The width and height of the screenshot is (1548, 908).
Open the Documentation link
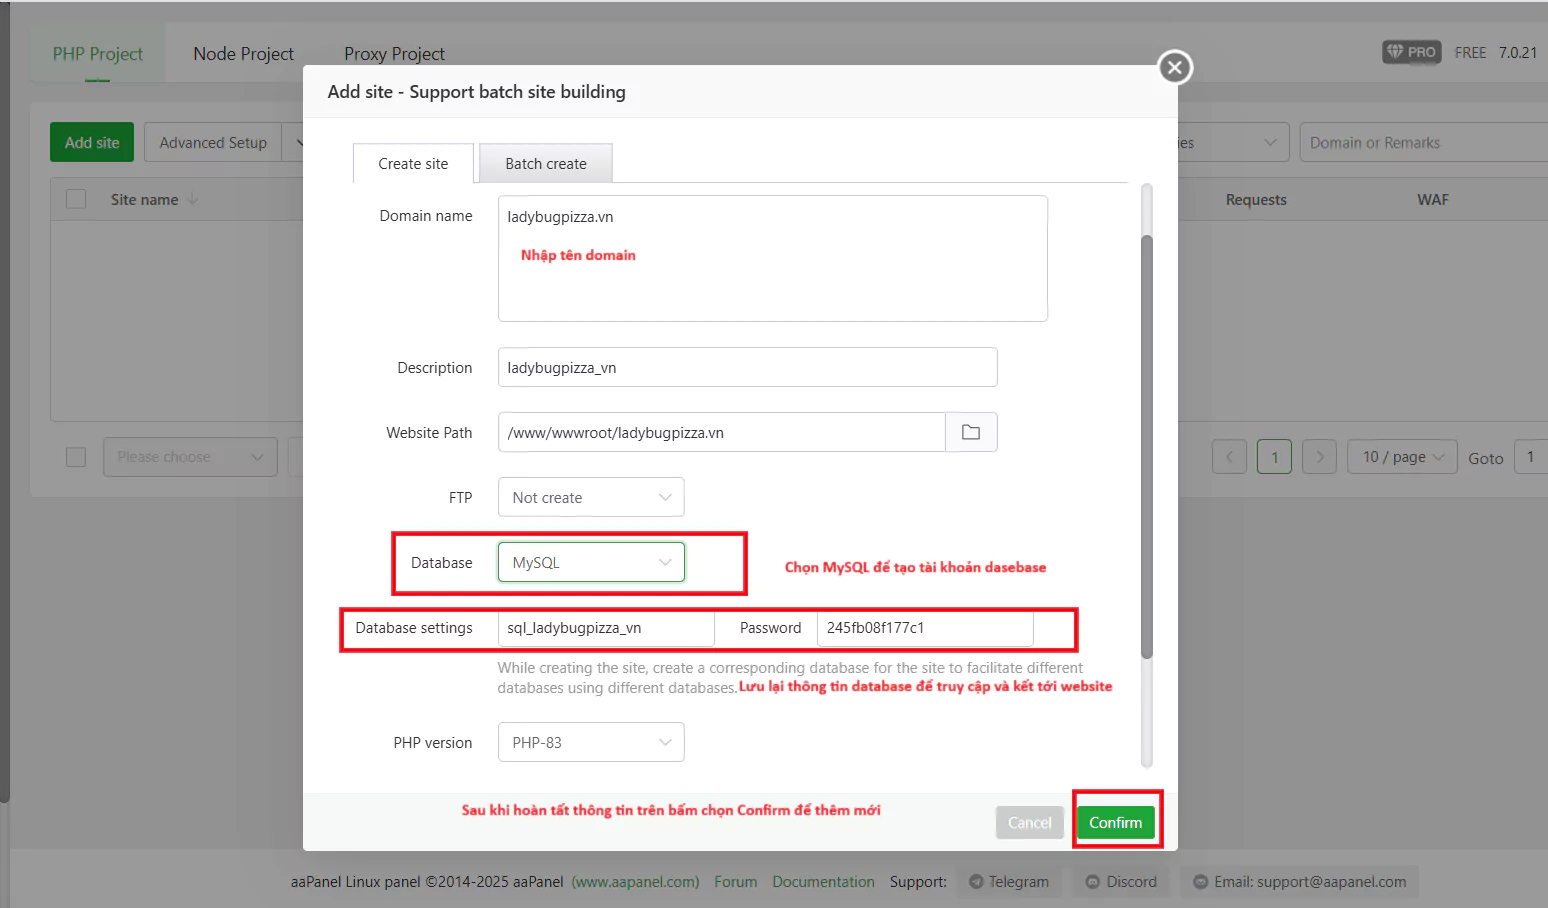pyautogui.click(x=823, y=881)
